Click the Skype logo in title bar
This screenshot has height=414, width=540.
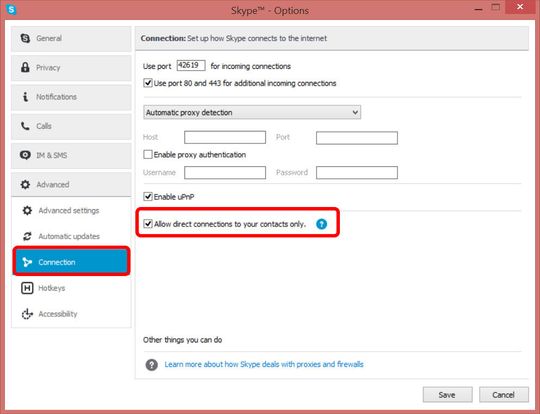coord(11,9)
